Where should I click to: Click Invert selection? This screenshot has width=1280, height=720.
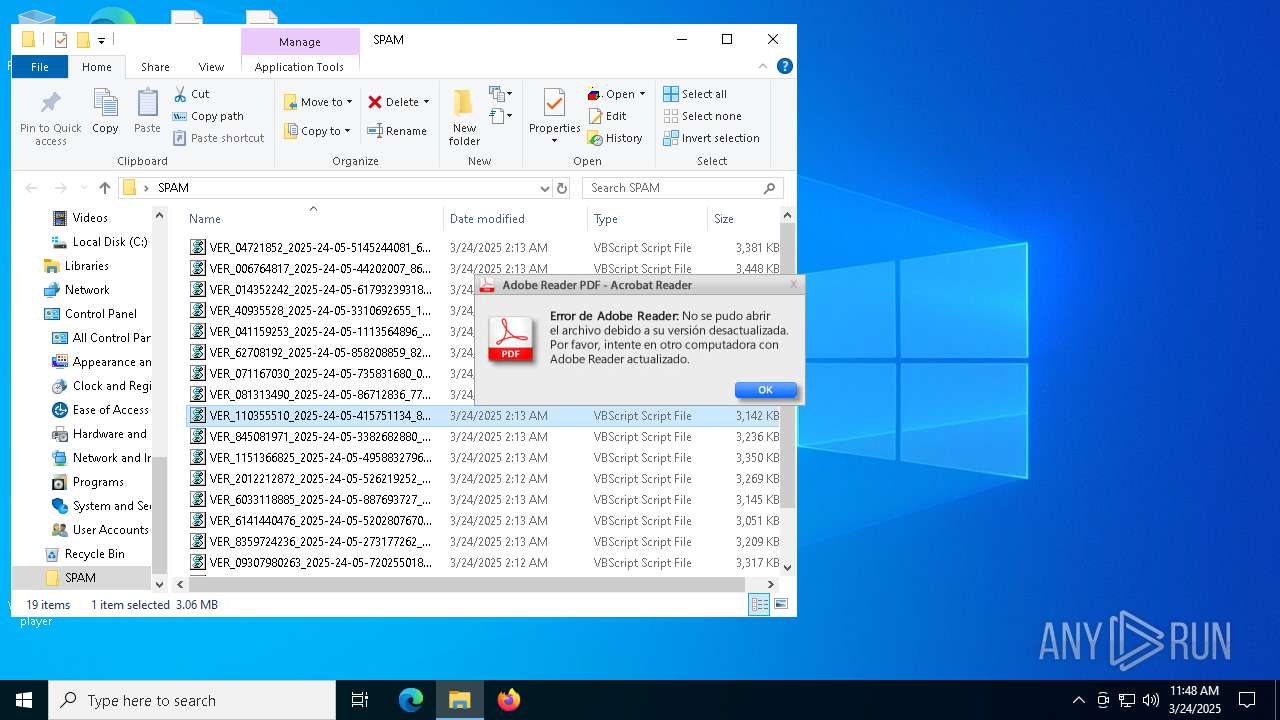[711, 138]
